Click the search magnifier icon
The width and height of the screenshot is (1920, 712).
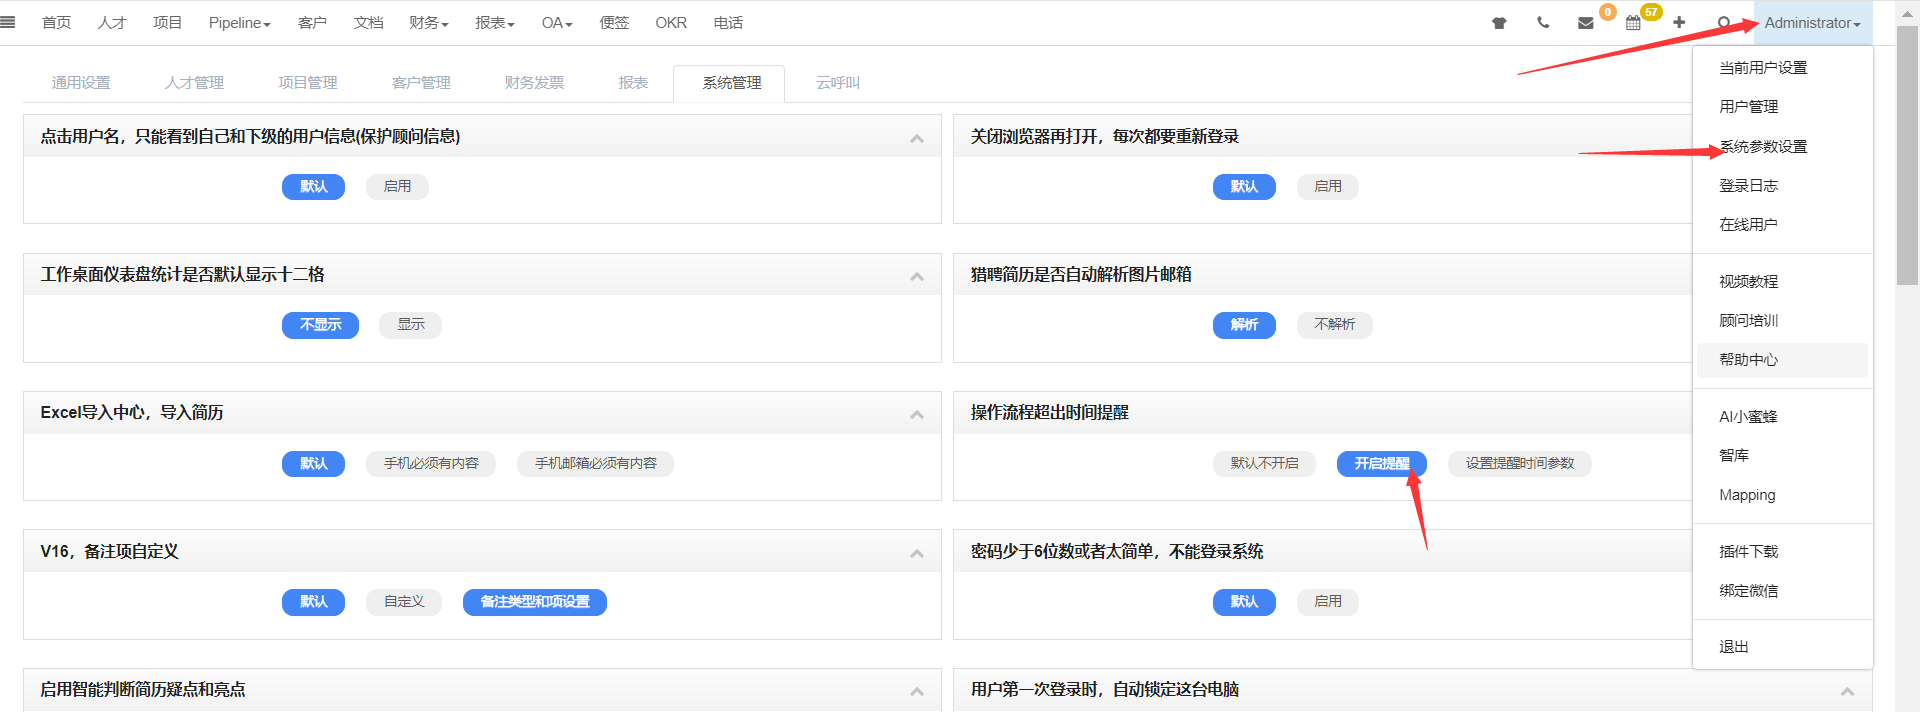click(1723, 22)
